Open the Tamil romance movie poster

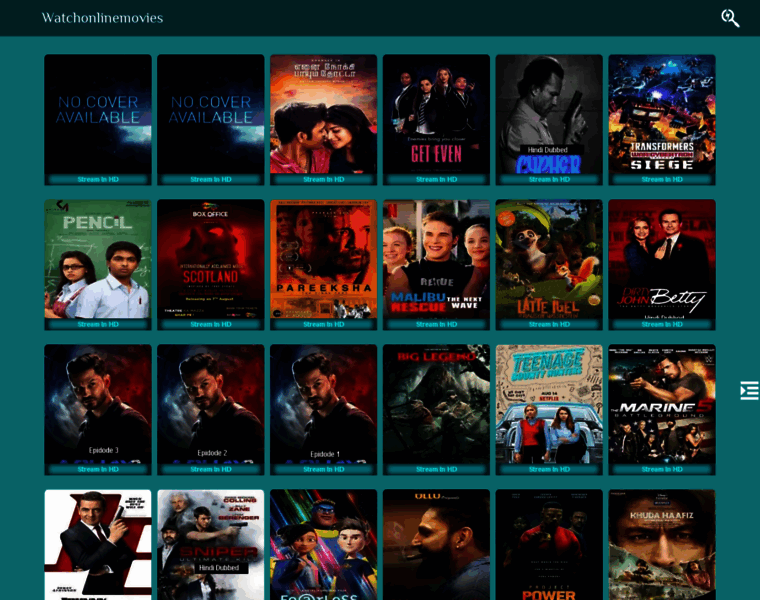click(324, 114)
